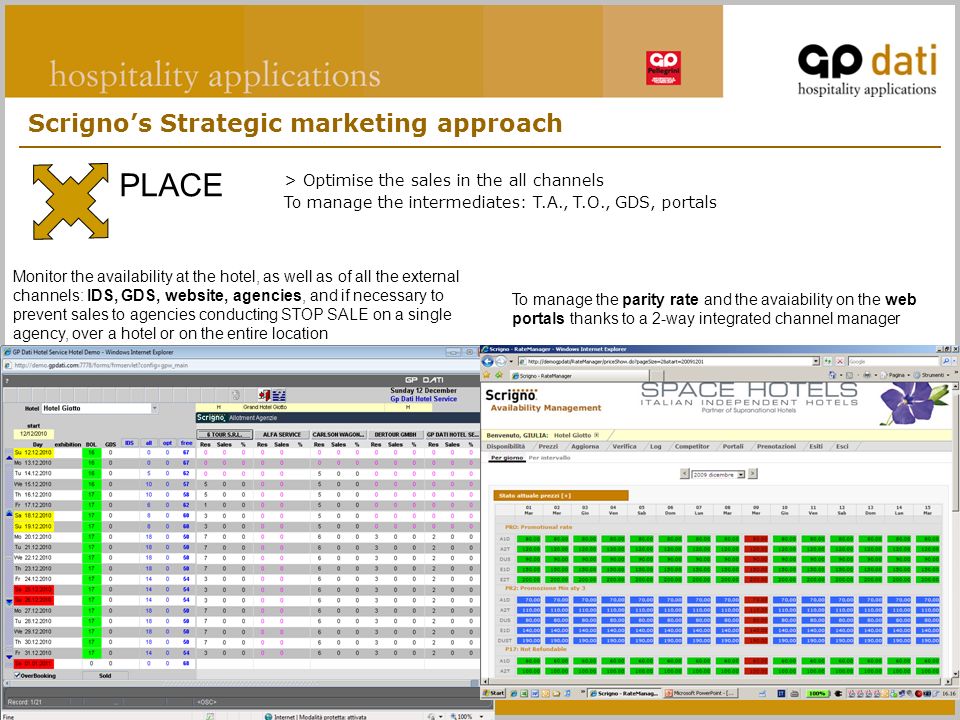Click the Add to Favorites icon in RateManager
Screen dimensions: 960x720
click(x=498, y=375)
